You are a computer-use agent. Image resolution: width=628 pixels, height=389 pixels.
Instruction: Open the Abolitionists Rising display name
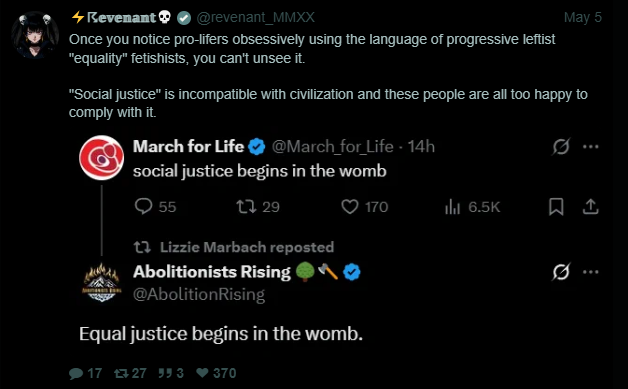[212, 272]
